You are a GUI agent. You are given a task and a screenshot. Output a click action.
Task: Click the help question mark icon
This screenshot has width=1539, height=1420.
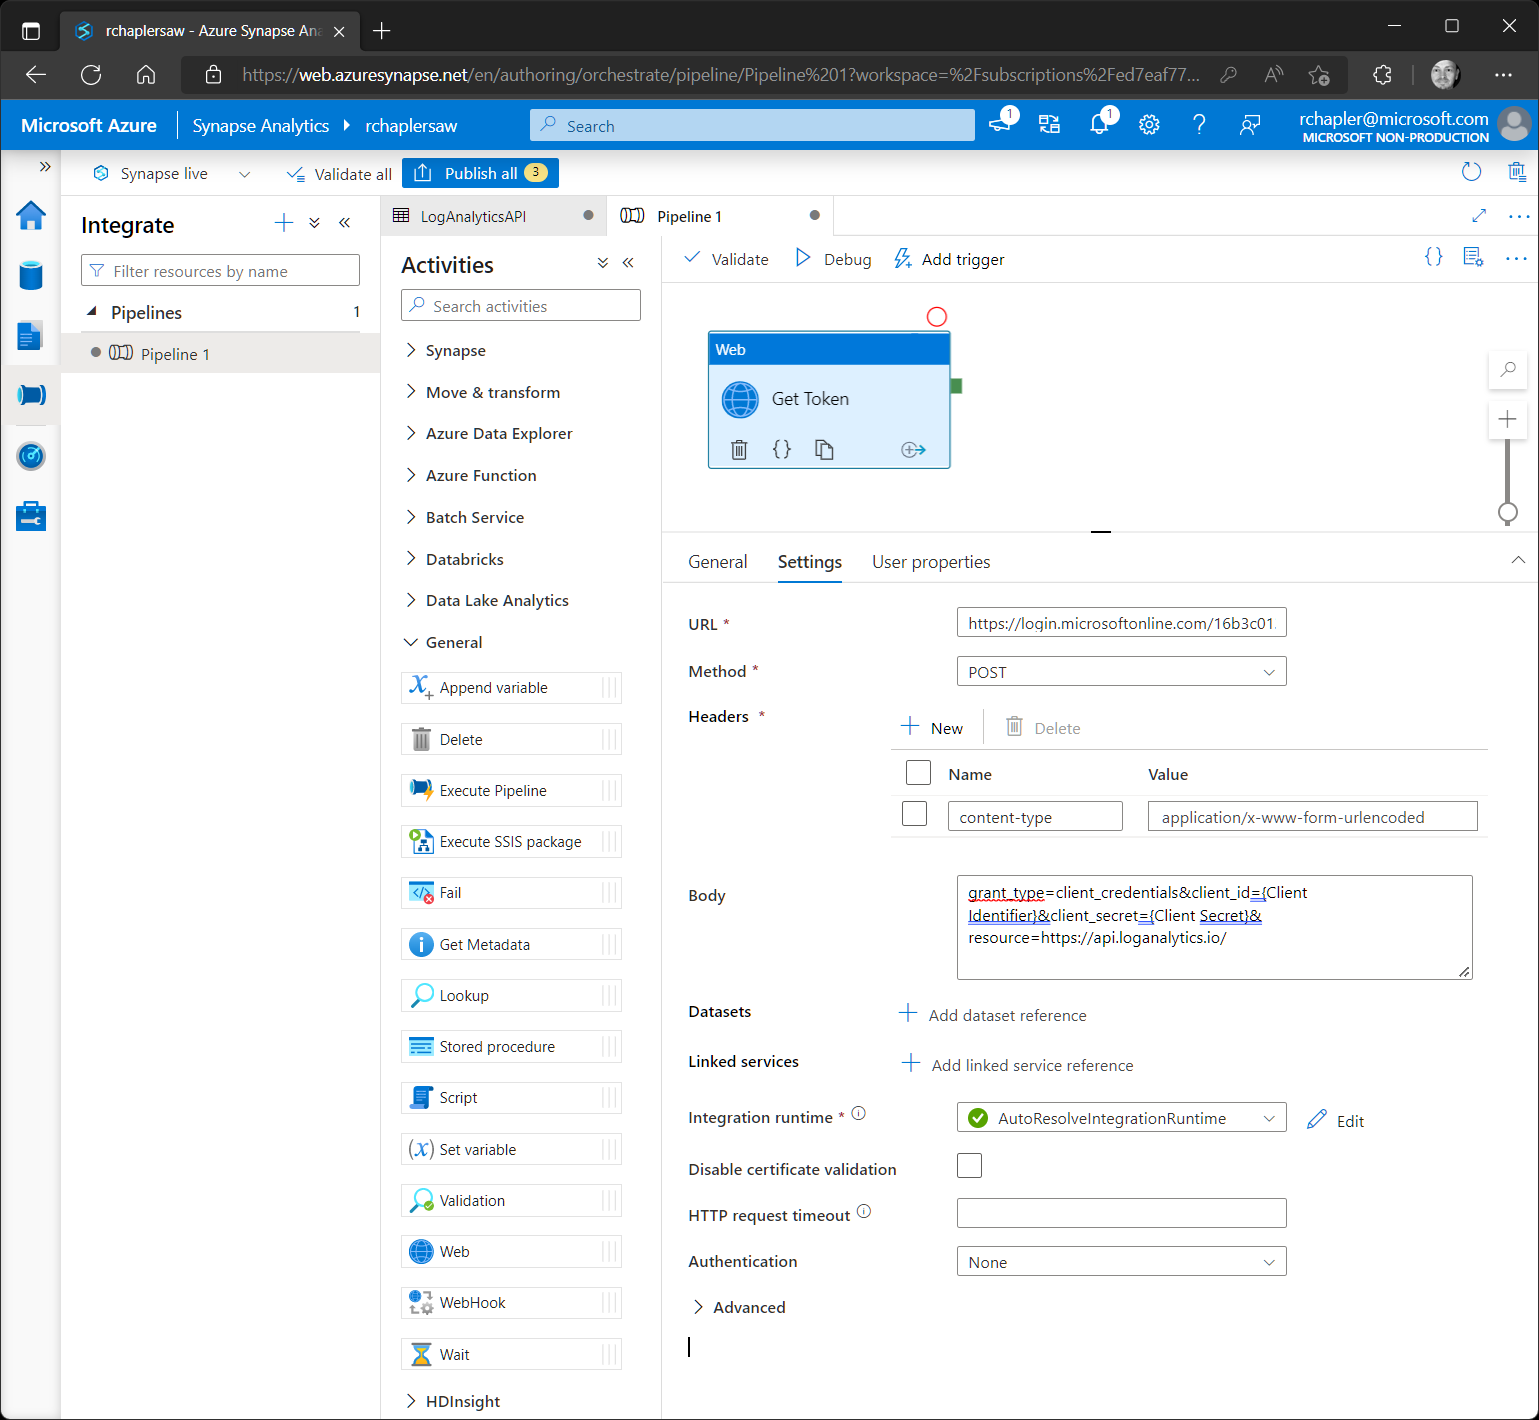1199,125
